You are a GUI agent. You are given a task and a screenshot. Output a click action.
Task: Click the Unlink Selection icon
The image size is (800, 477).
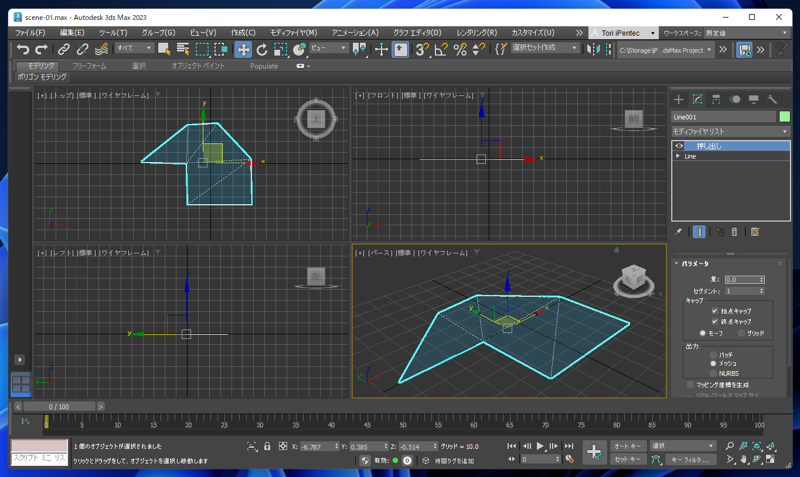point(82,49)
